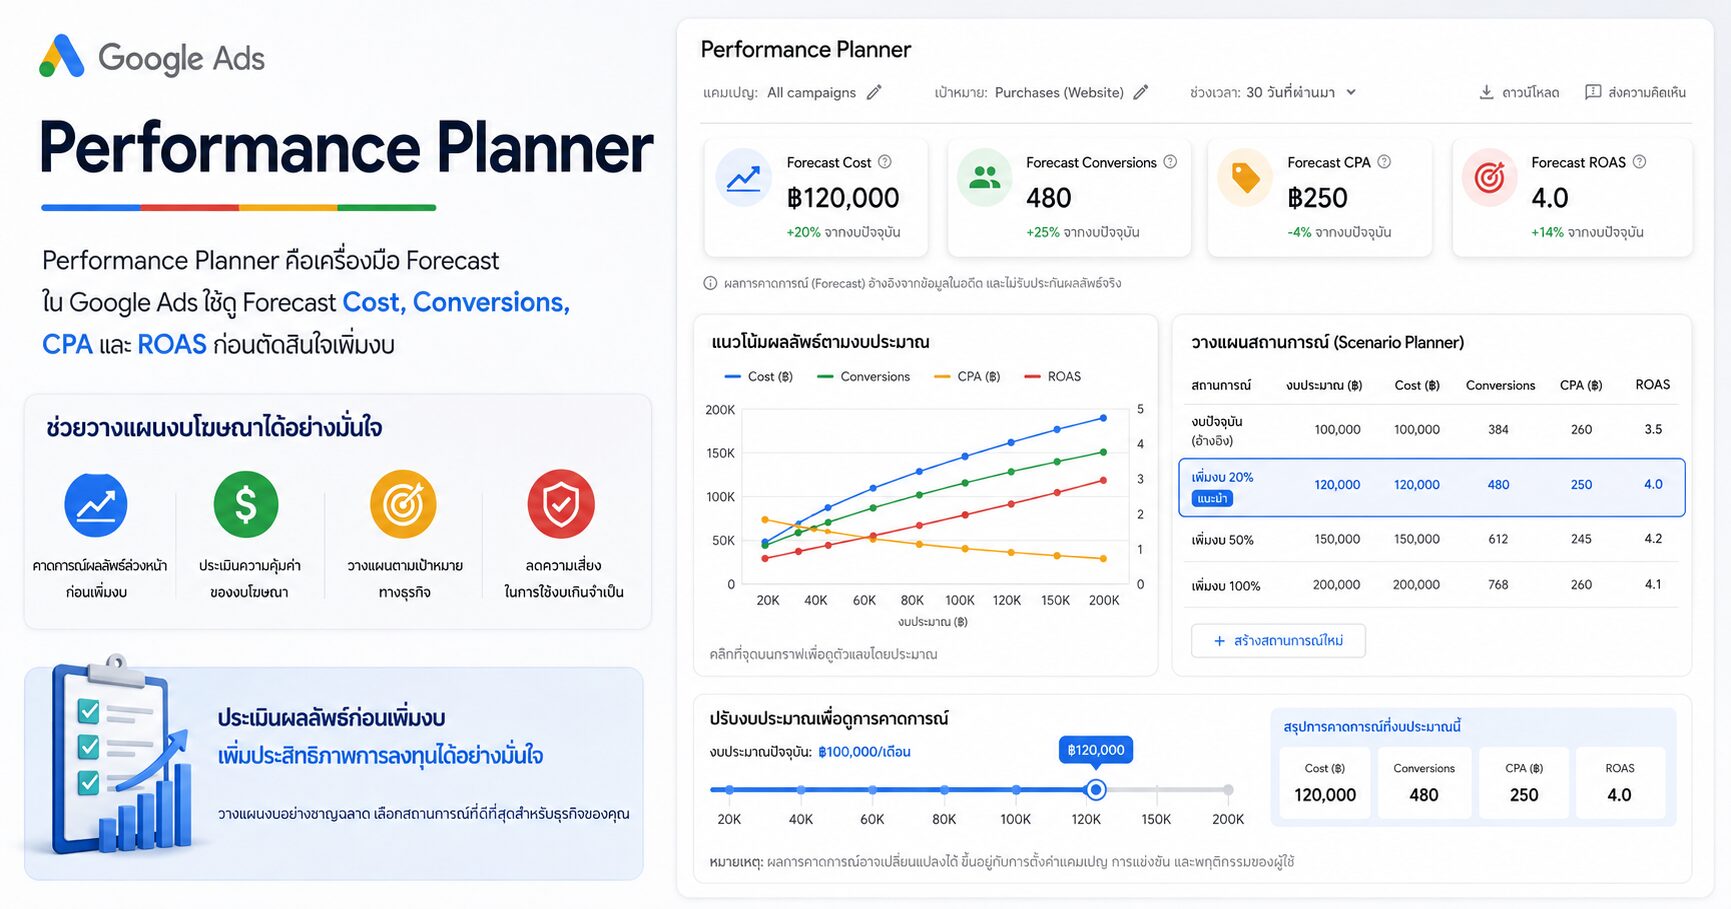1731x909 pixels.
Task: Select the เพิ่มงบ 20% recommended scenario
Action: pyautogui.click(x=1431, y=487)
